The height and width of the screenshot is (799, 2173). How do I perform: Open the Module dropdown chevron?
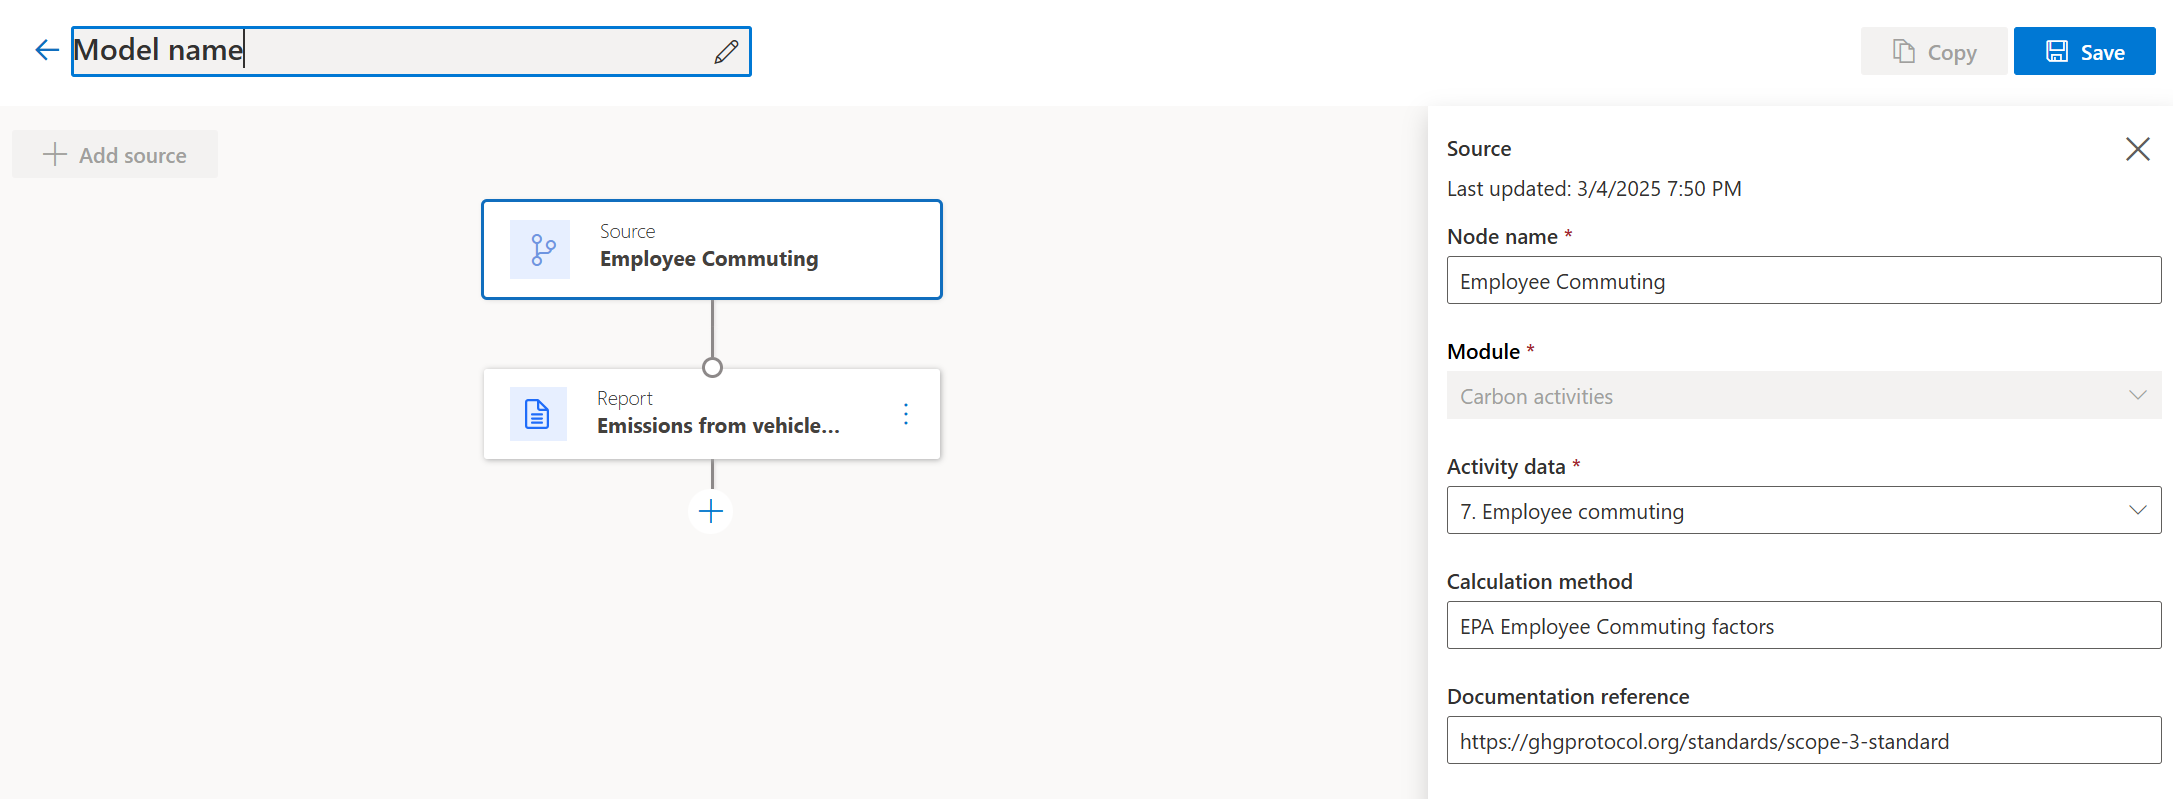(2137, 395)
